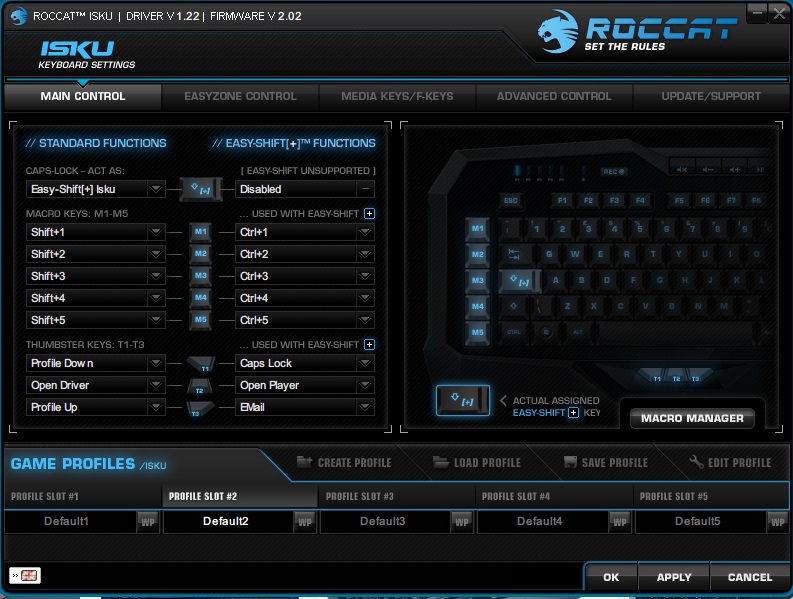
Task: Expand the Caps Lock Easy-Shift dropdown
Action: click(365, 363)
